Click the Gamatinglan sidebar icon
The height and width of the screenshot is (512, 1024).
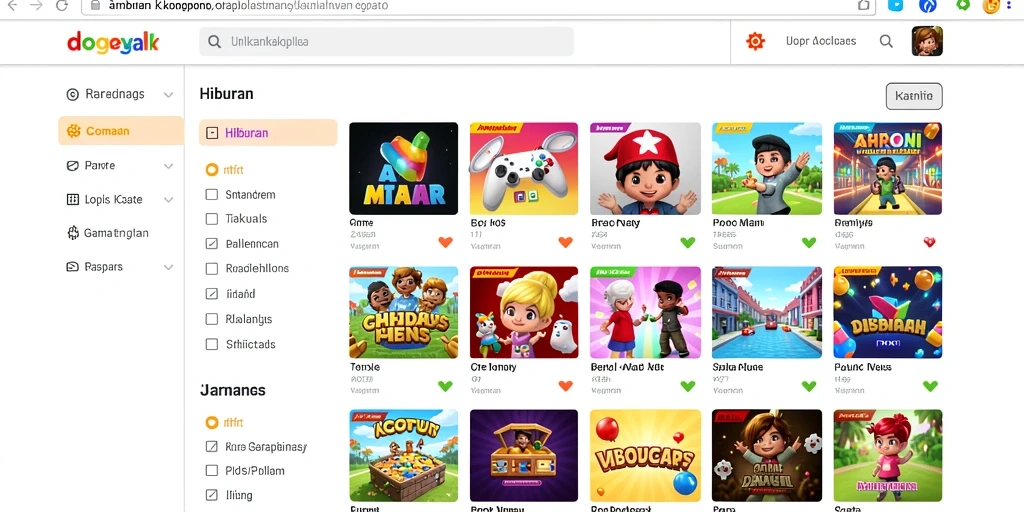[x=73, y=233]
